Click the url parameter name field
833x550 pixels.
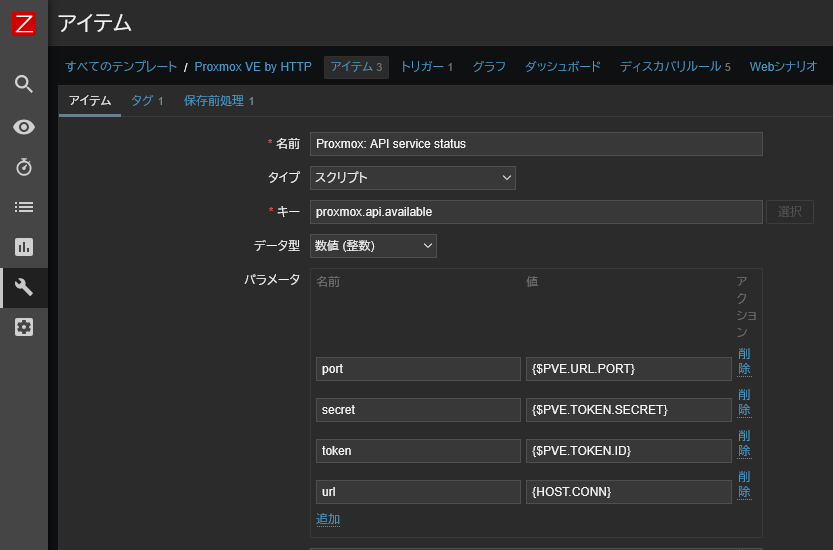pyautogui.click(x=418, y=492)
